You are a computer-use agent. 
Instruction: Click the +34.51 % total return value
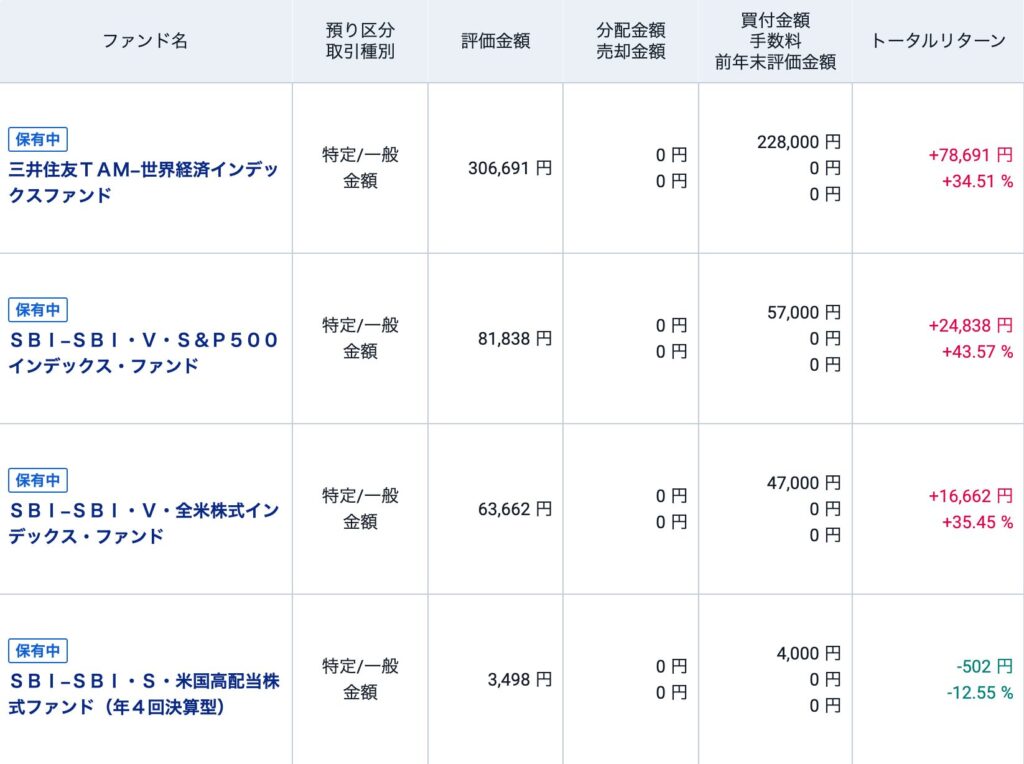tap(977, 181)
